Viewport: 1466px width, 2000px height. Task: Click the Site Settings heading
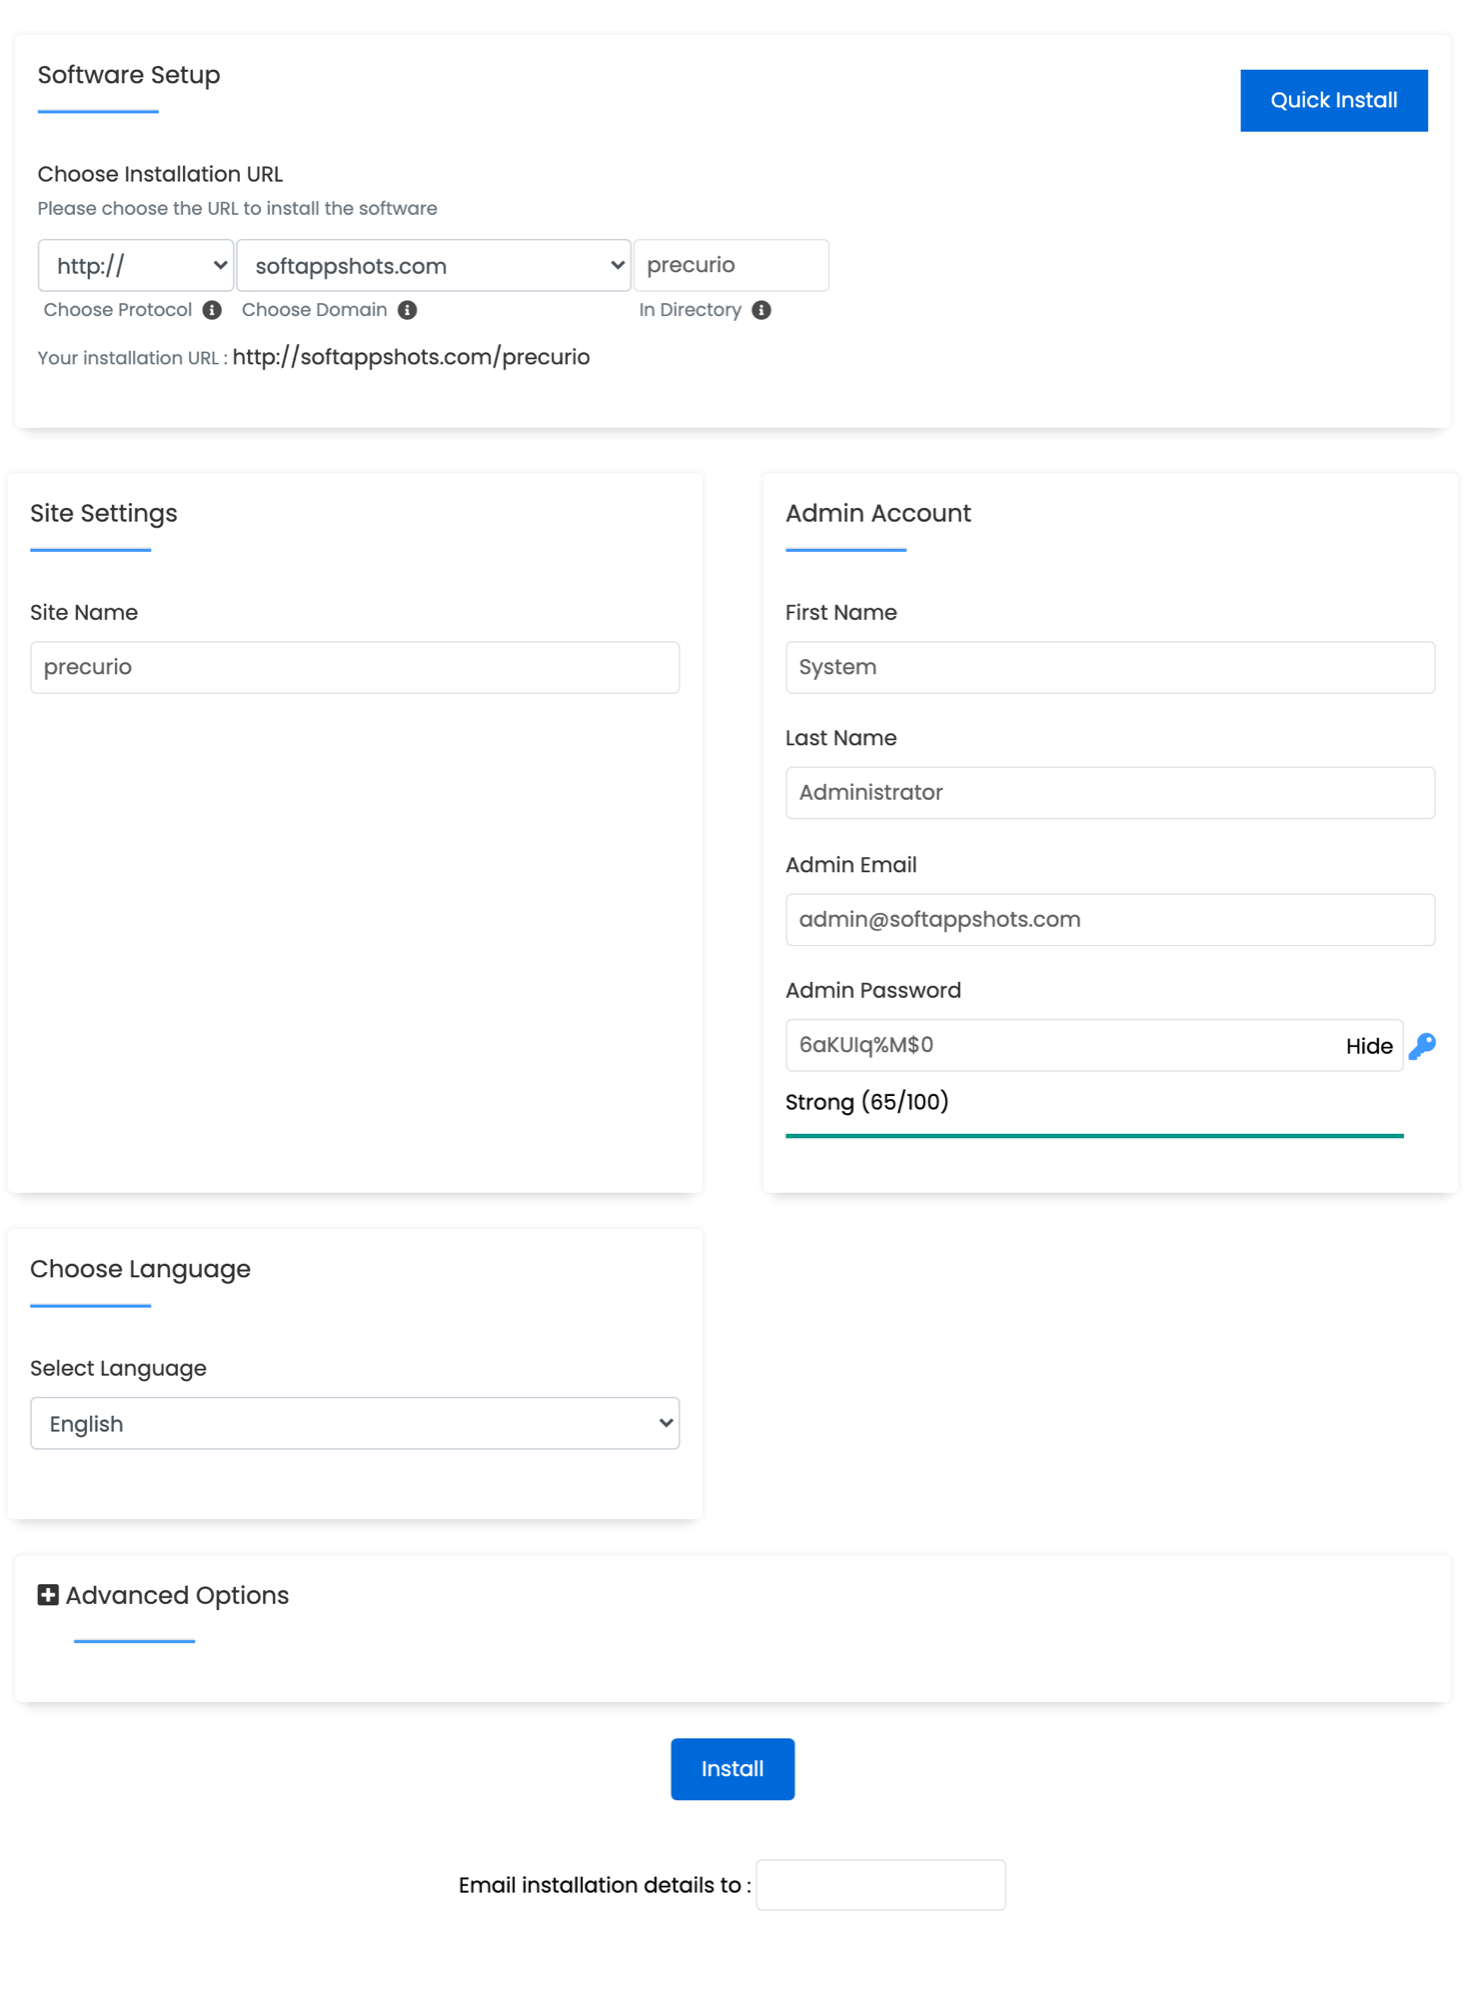tap(104, 513)
